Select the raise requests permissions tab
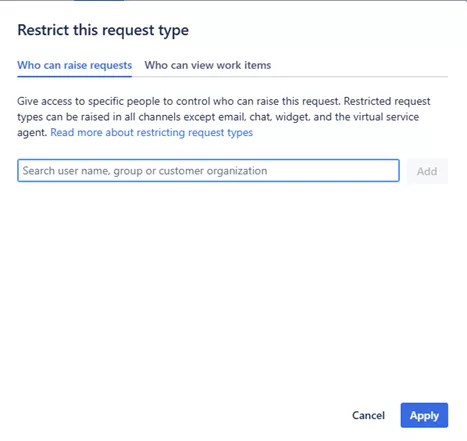 click(x=75, y=65)
